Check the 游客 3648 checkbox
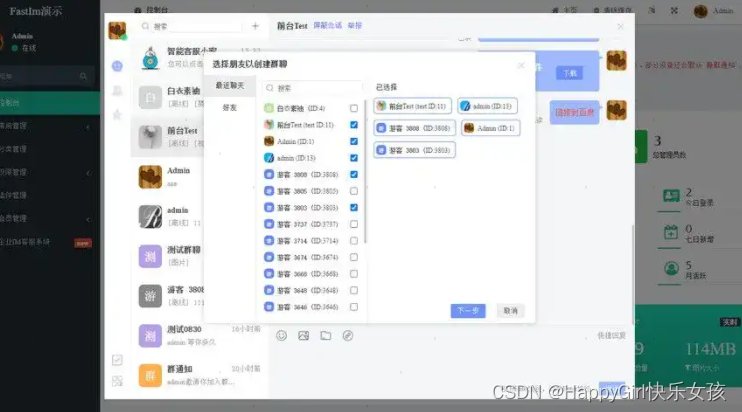This screenshot has height=412, width=742. (x=353, y=290)
